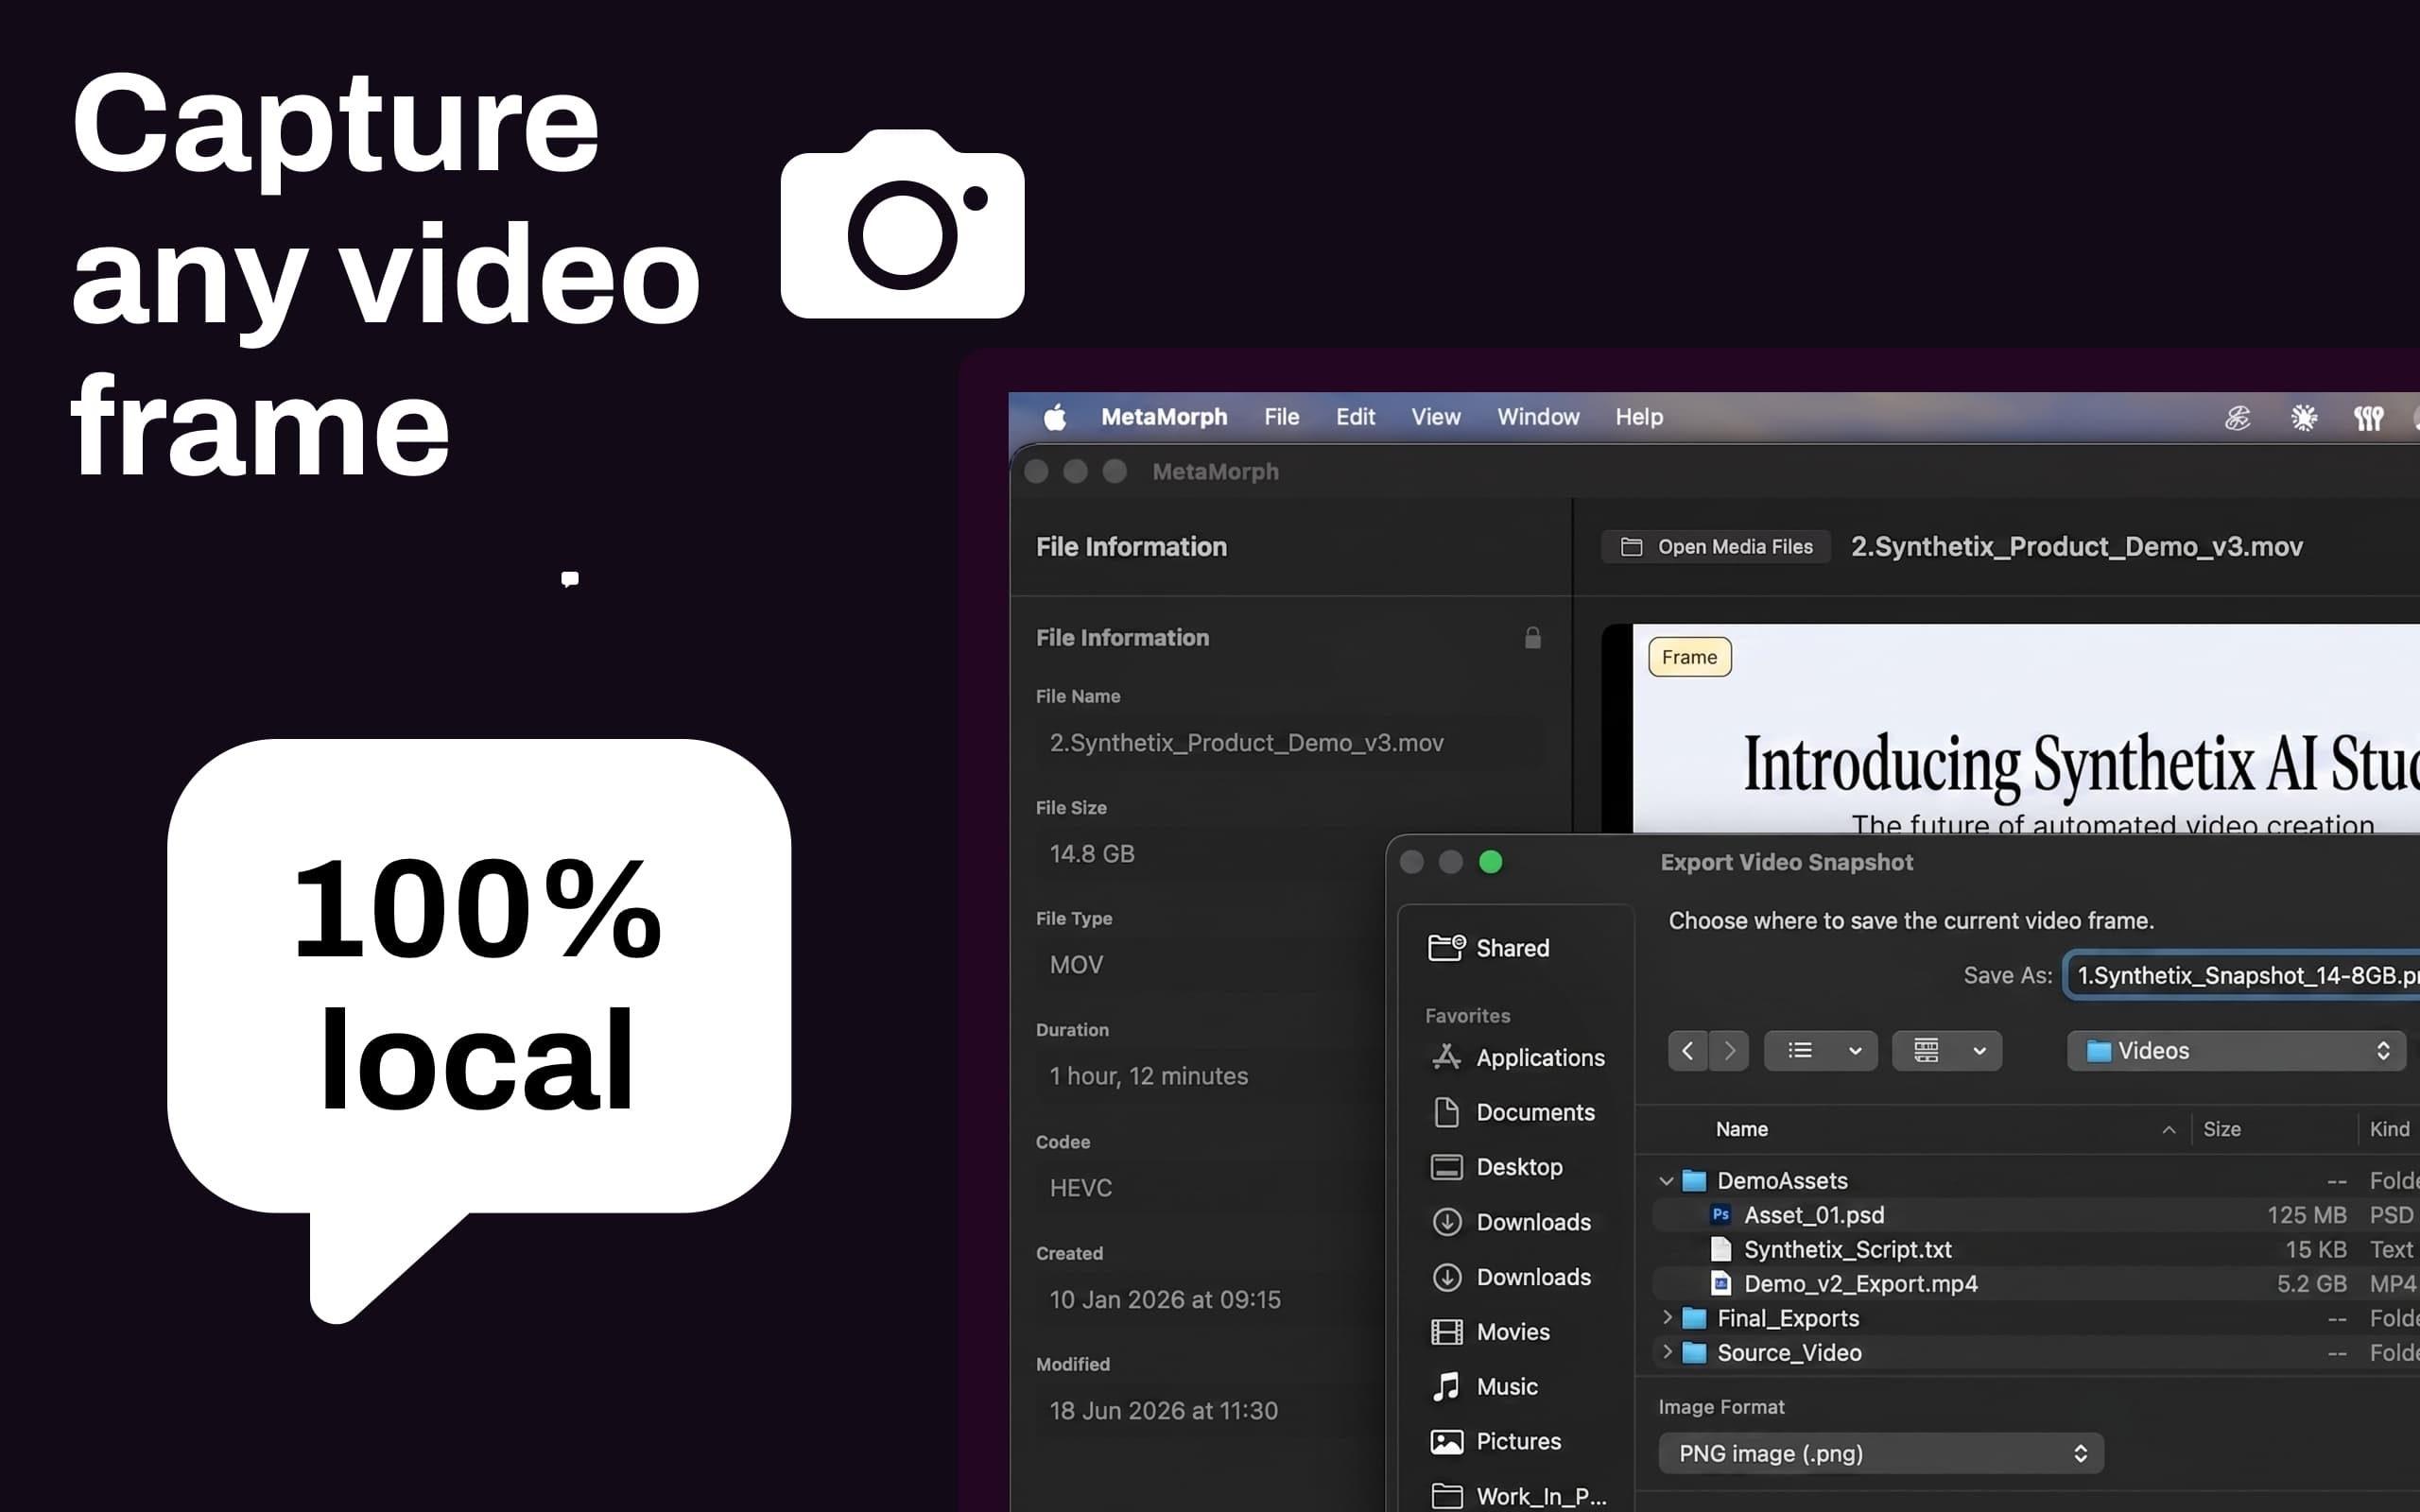Click the 1 hour, 12 minutes duration
This screenshot has height=1512, width=2420.
[1148, 1076]
